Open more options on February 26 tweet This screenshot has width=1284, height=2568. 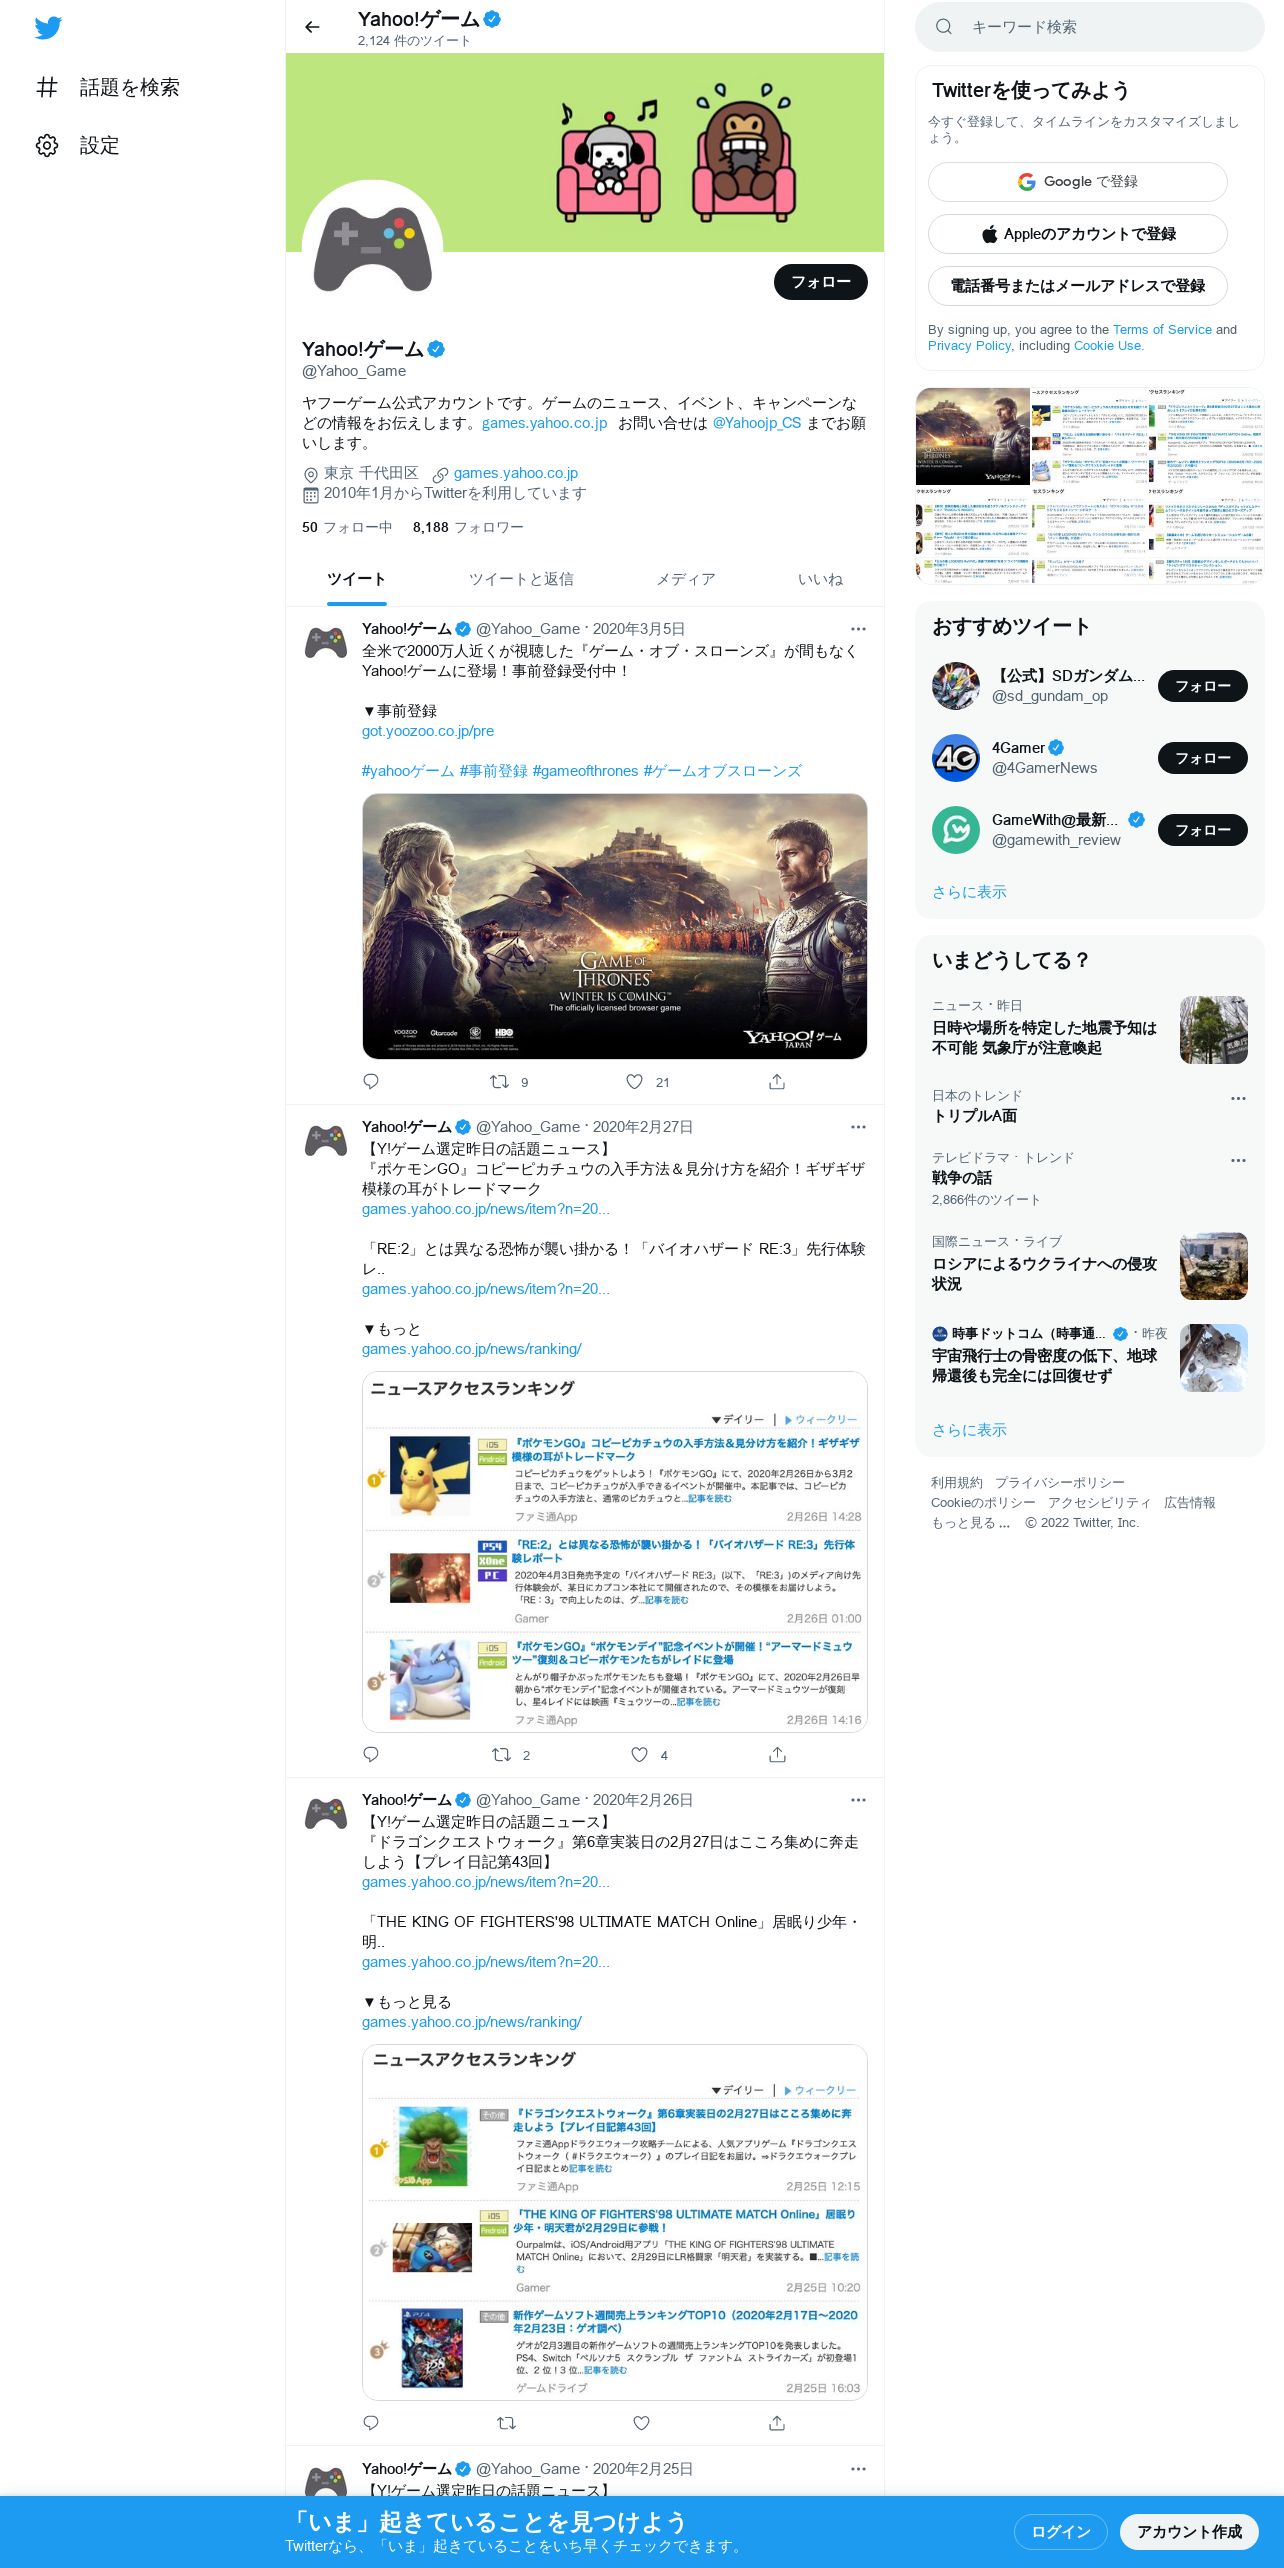(858, 1800)
